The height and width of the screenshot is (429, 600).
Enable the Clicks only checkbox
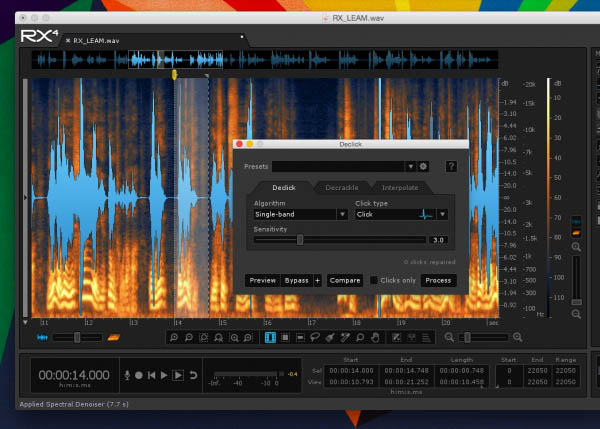[x=375, y=281]
